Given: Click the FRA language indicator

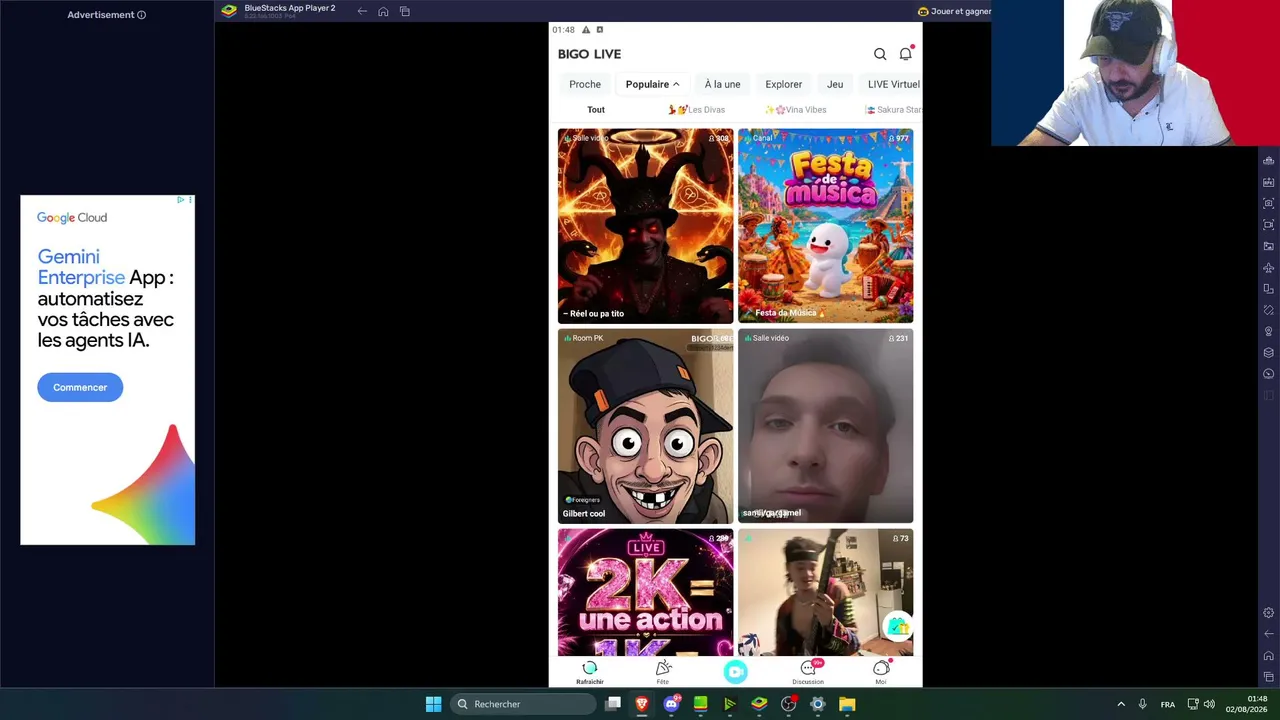Looking at the screenshot, I should coord(1167,704).
